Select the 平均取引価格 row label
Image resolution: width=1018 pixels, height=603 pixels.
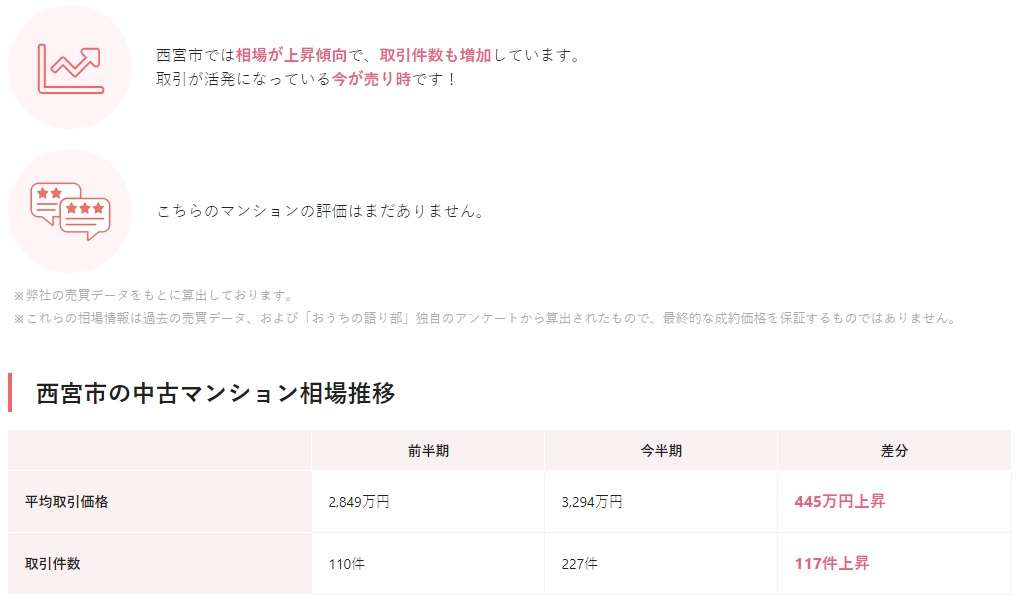[x=66, y=502]
